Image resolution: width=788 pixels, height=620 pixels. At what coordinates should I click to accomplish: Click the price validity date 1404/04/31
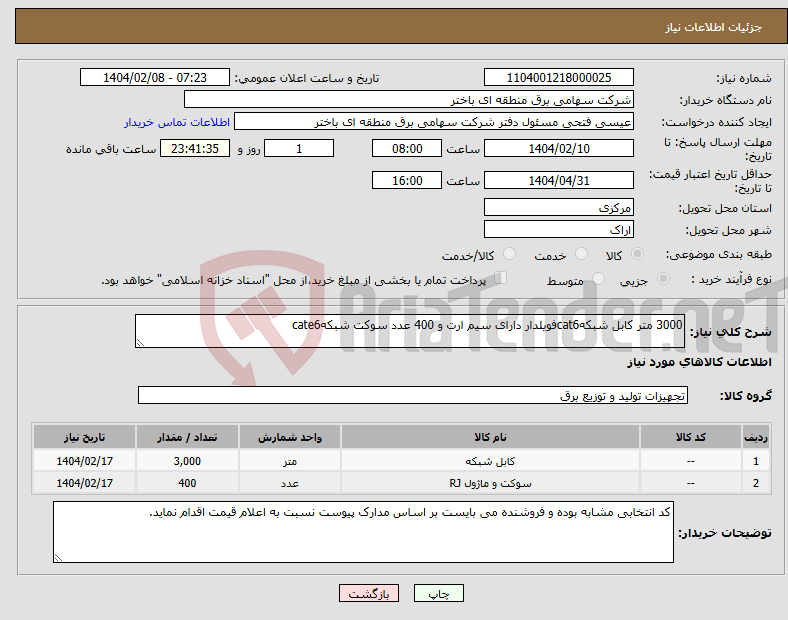point(558,180)
